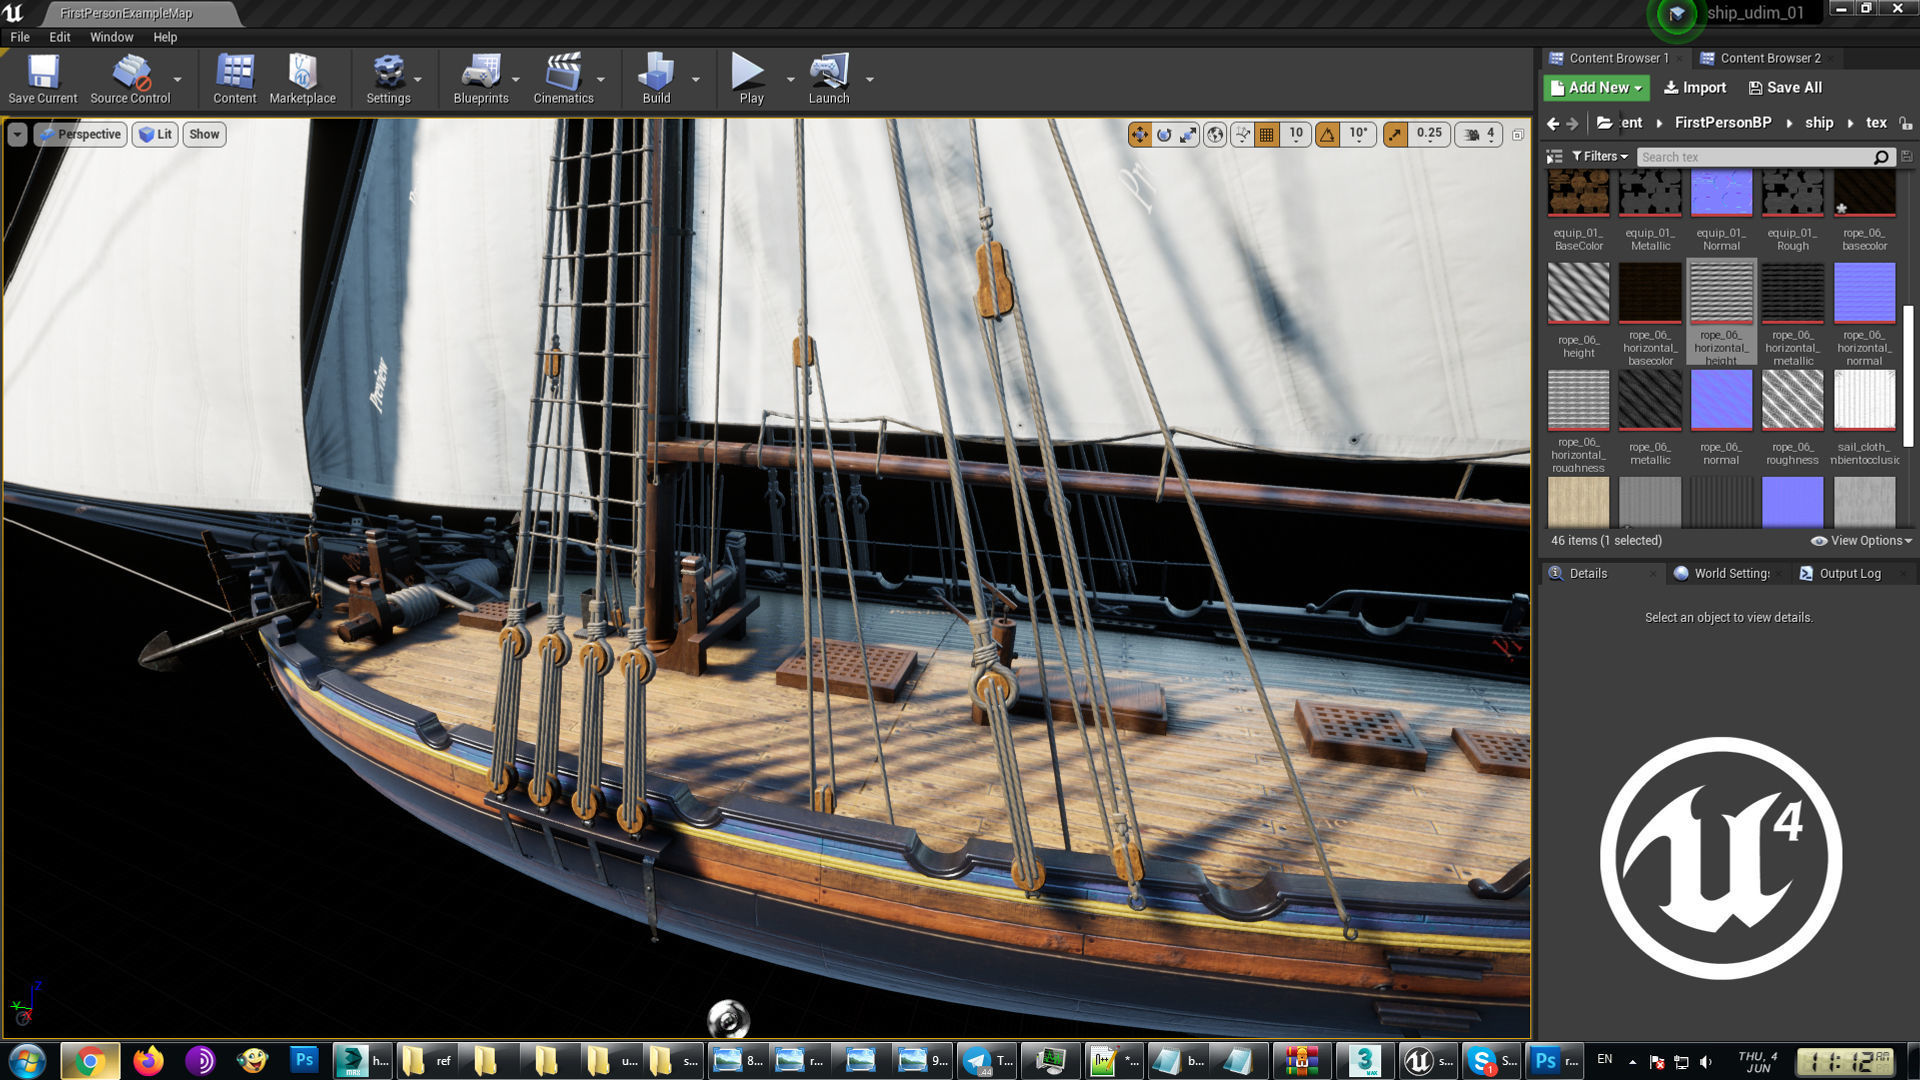Screen dimensions: 1920x1080
Task: Navigate to FirstPersonBP breadcrumb
Action: click(x=1723, y=122)
